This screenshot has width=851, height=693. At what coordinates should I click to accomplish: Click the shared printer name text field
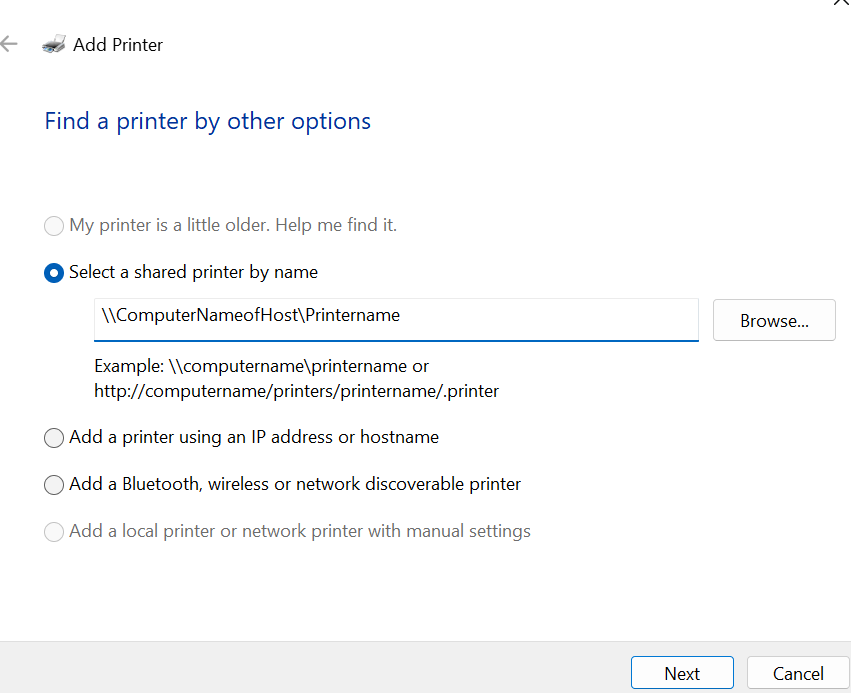396,320
